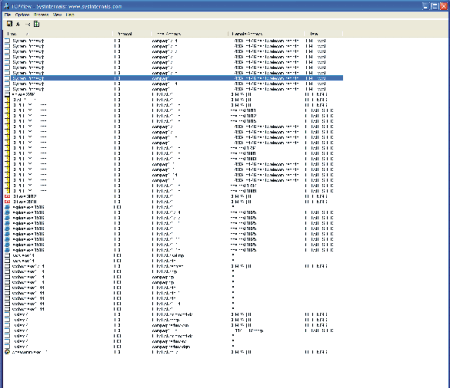450x388 pixels.
Task: Open the Options menu
Action: [x=22, y=15]
